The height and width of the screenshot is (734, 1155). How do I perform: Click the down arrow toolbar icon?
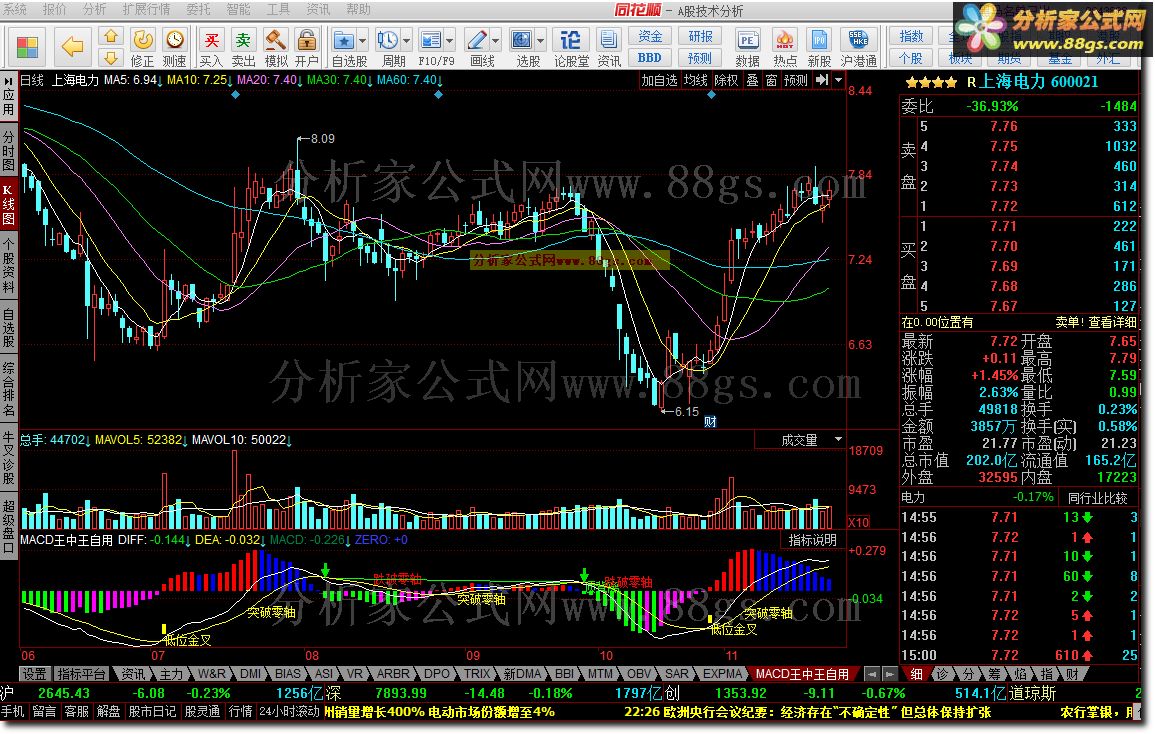pos(110,57)
